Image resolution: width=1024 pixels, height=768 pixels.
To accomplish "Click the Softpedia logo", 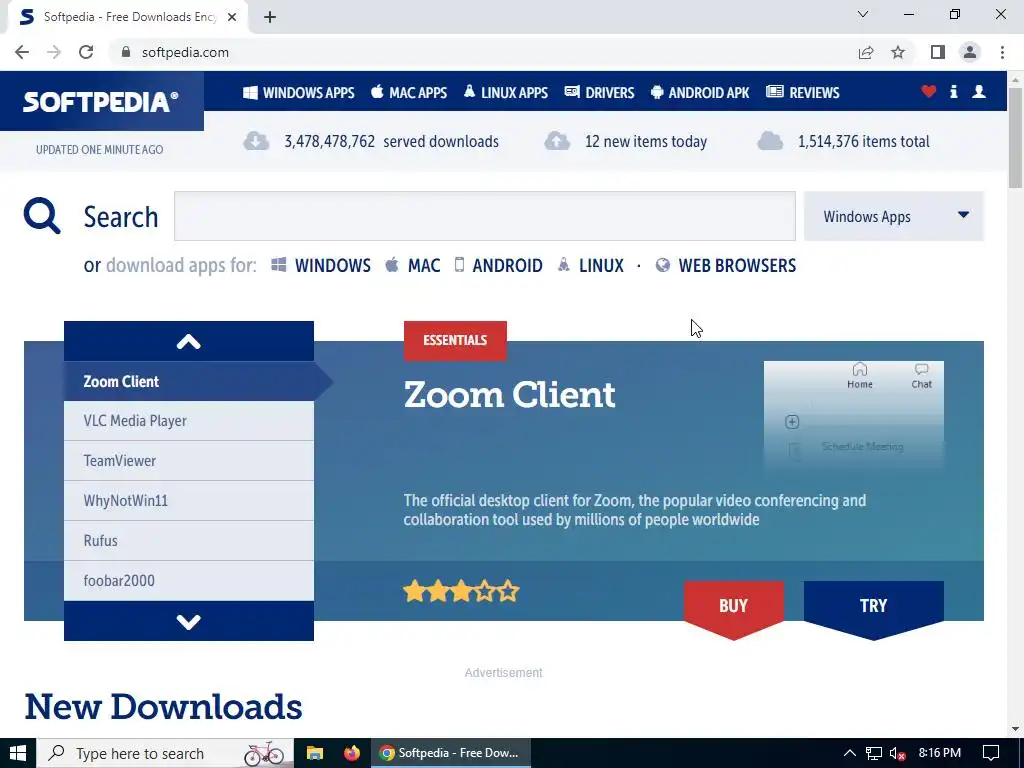I will tap(101, 101).
